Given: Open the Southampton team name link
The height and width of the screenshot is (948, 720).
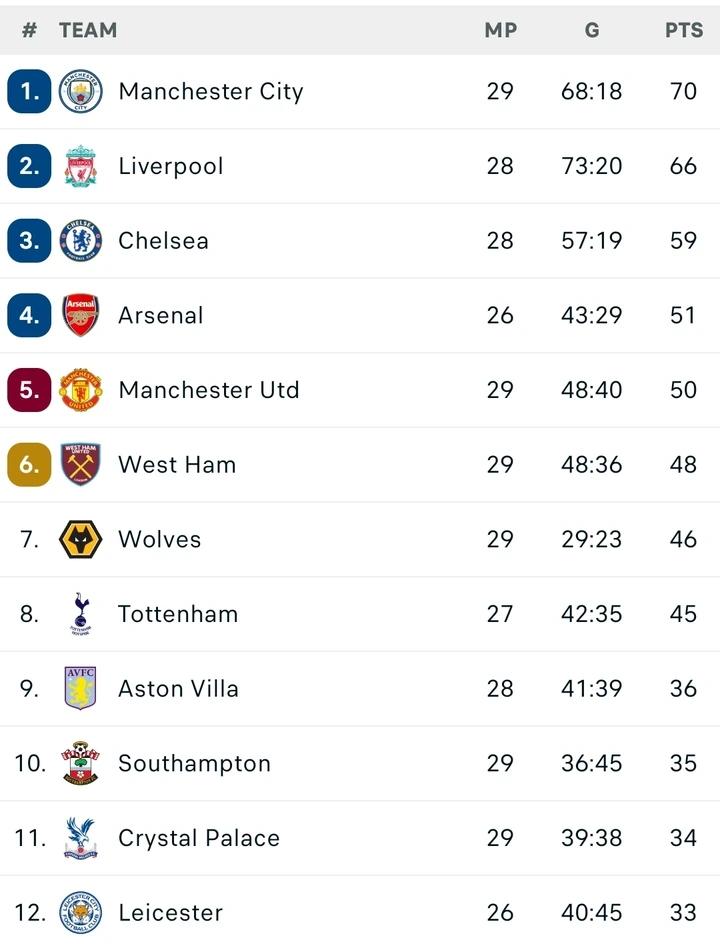Looking at the screenshot, I should pyautogui.click(x=194, y=763).
